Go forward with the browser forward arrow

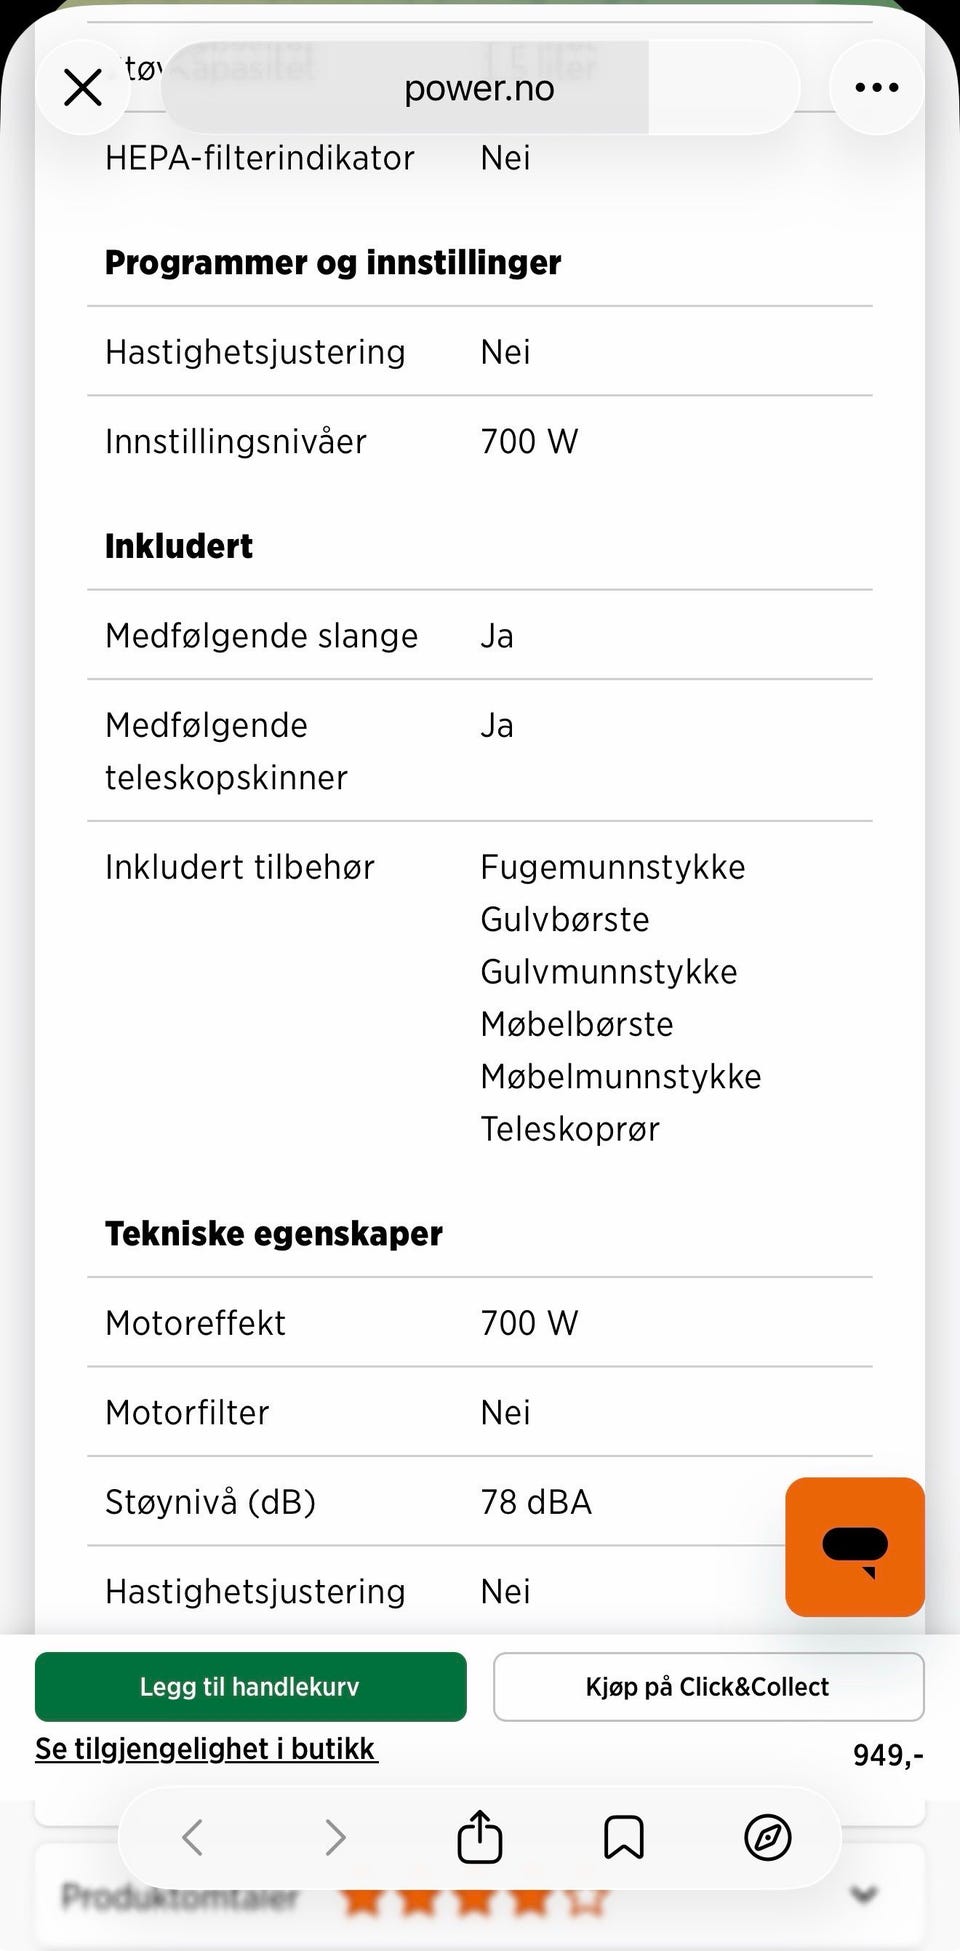[336, 1837]
